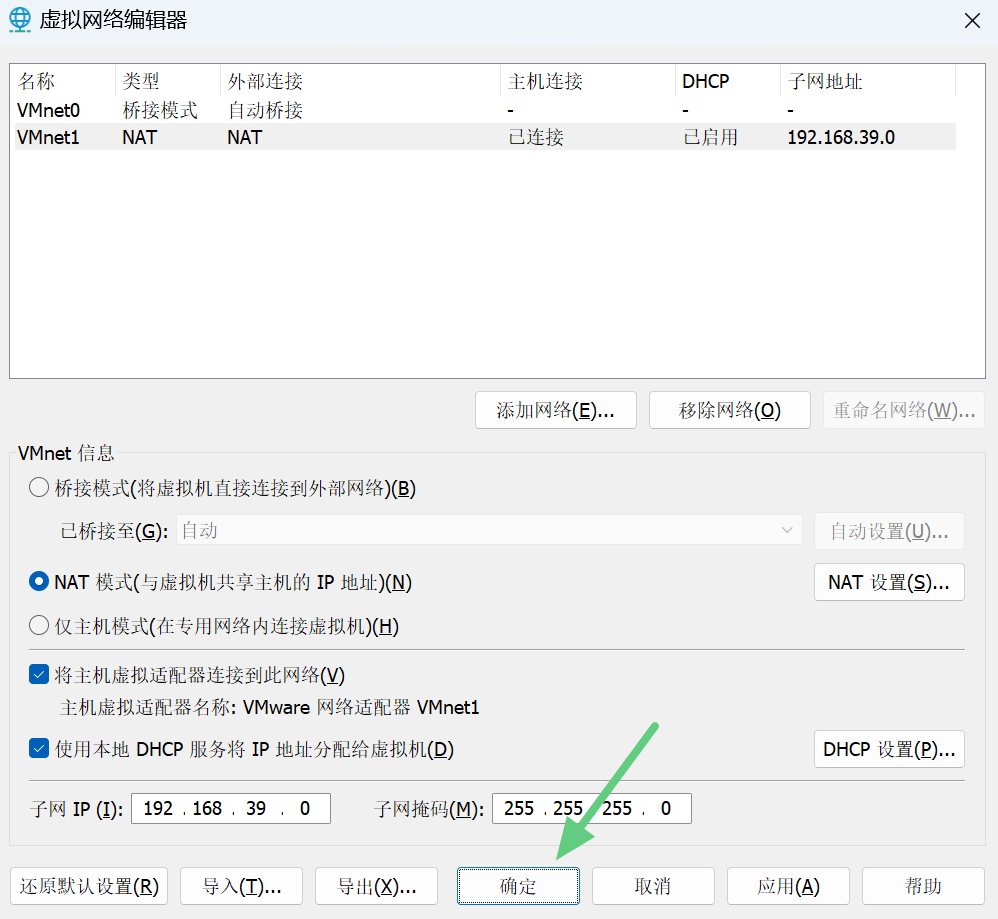Click the 192.168.39.0 subnet address cell

pos(841,137)
